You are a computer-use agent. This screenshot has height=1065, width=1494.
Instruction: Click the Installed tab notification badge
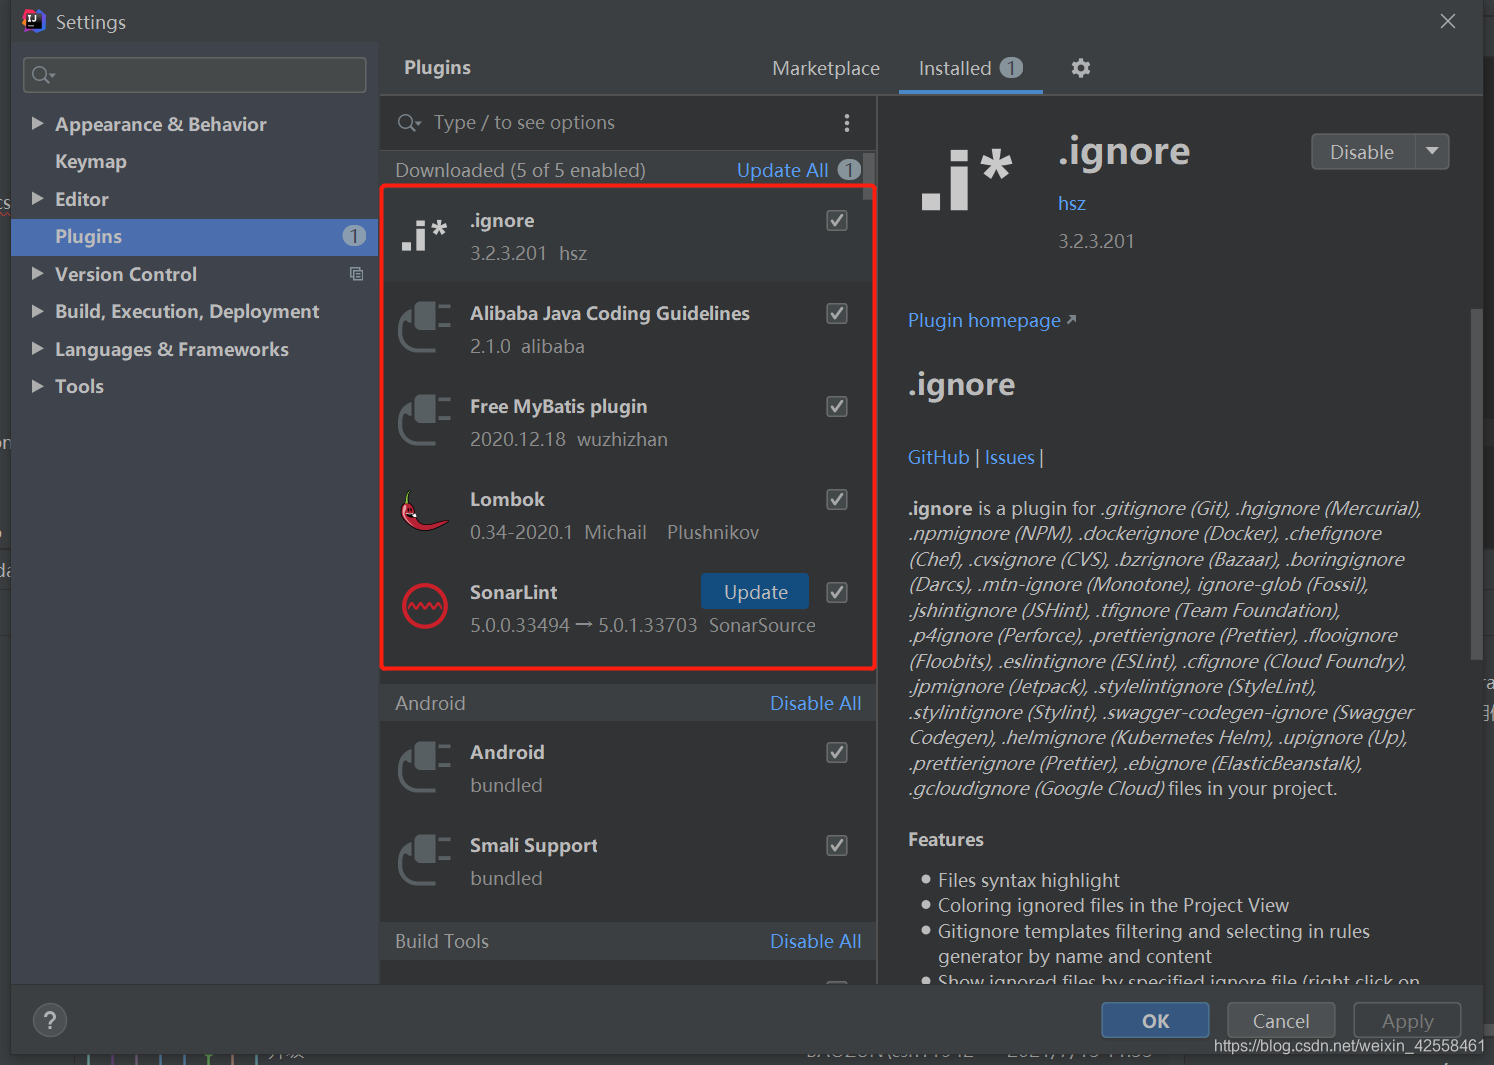(1011, 68)
